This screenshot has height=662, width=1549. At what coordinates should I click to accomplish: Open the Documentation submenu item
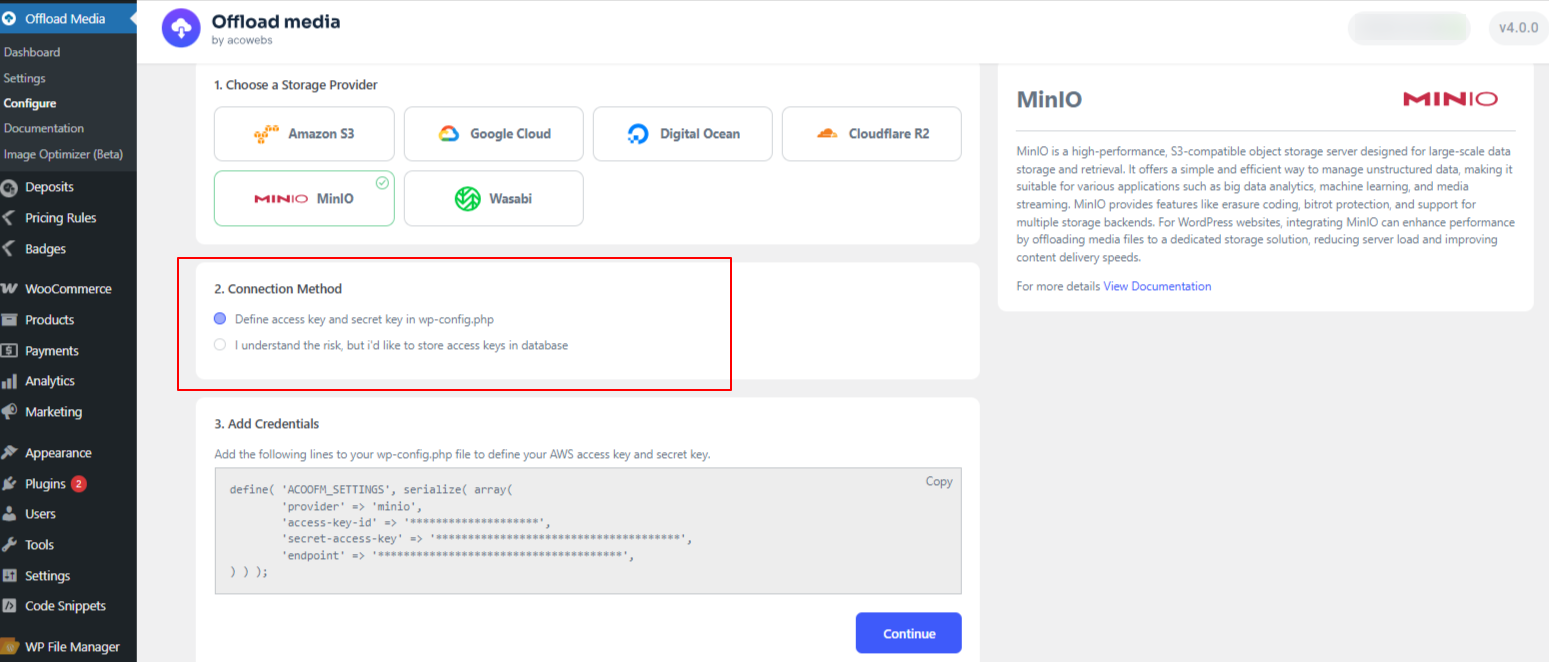(44, 128)
